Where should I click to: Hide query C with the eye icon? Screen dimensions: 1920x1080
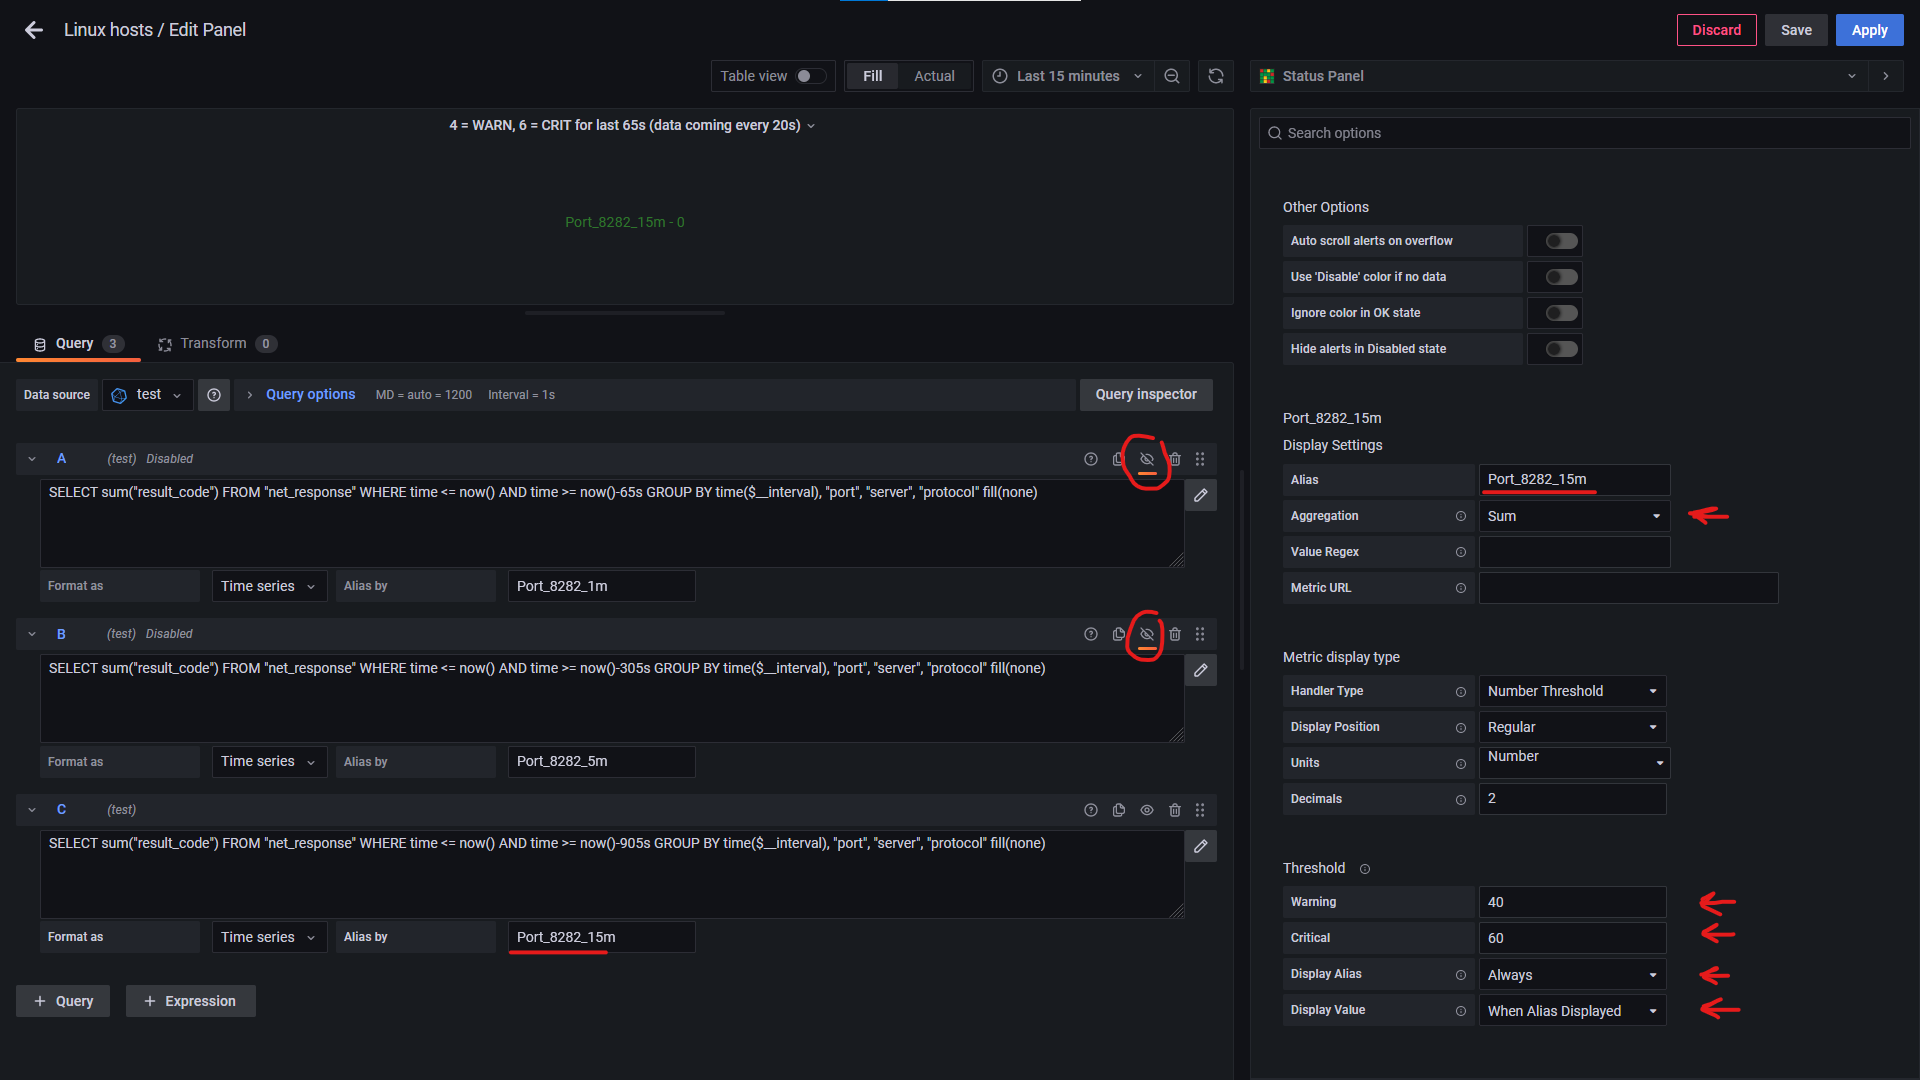tap(1147, 810)
